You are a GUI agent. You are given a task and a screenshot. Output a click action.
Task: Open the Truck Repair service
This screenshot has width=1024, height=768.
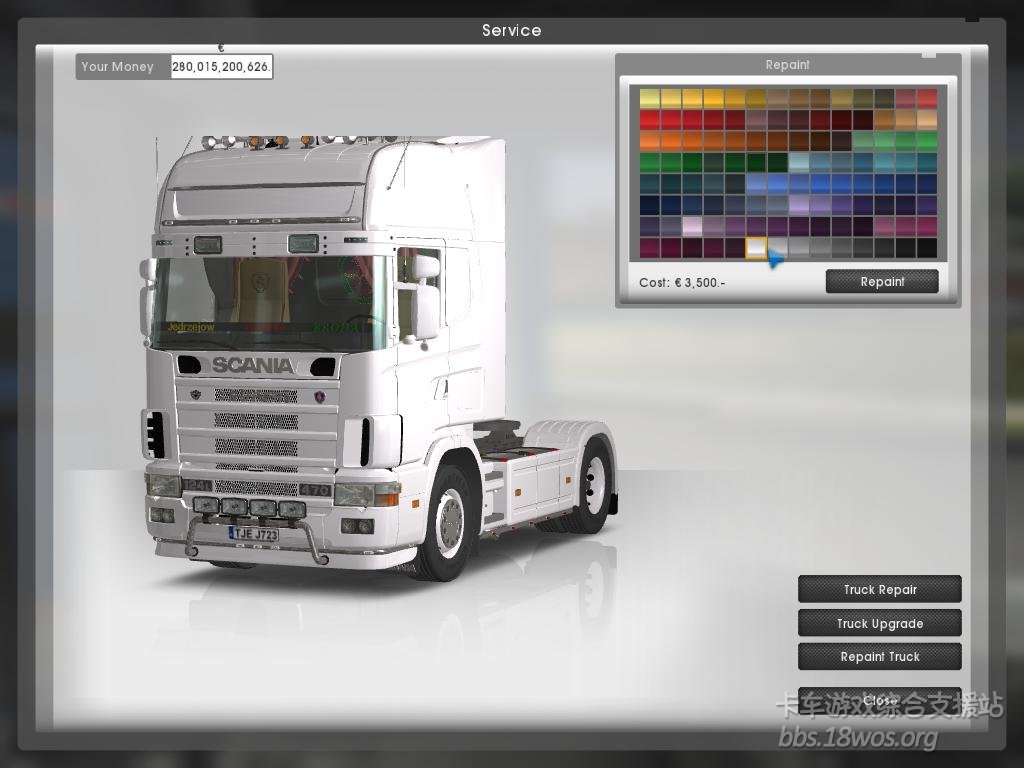tap(879, 590)
